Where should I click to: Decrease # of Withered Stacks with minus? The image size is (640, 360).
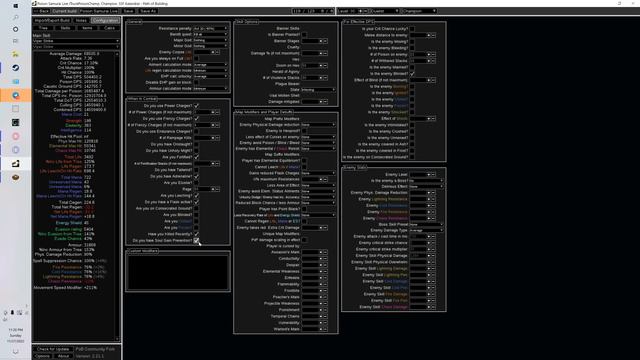pyautogui.click(x=433, y=61)
